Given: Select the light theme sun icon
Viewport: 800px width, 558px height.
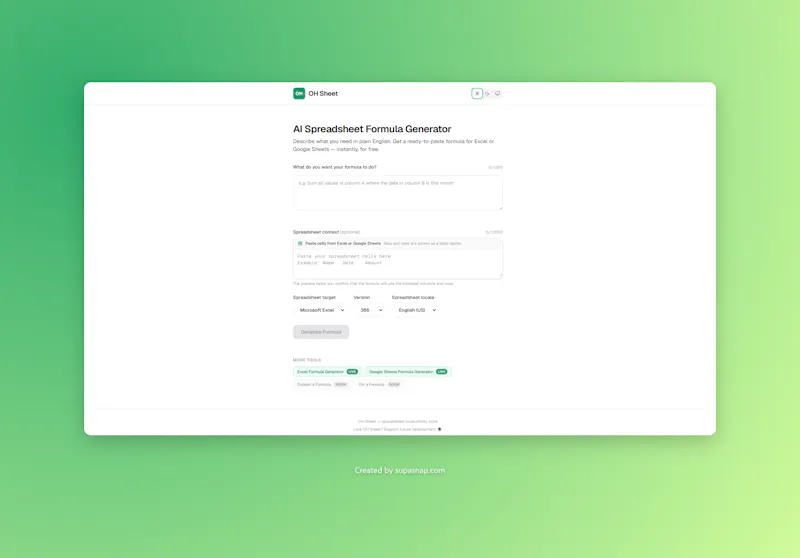Looking at the screenshot, I should (x=477, y=93).
